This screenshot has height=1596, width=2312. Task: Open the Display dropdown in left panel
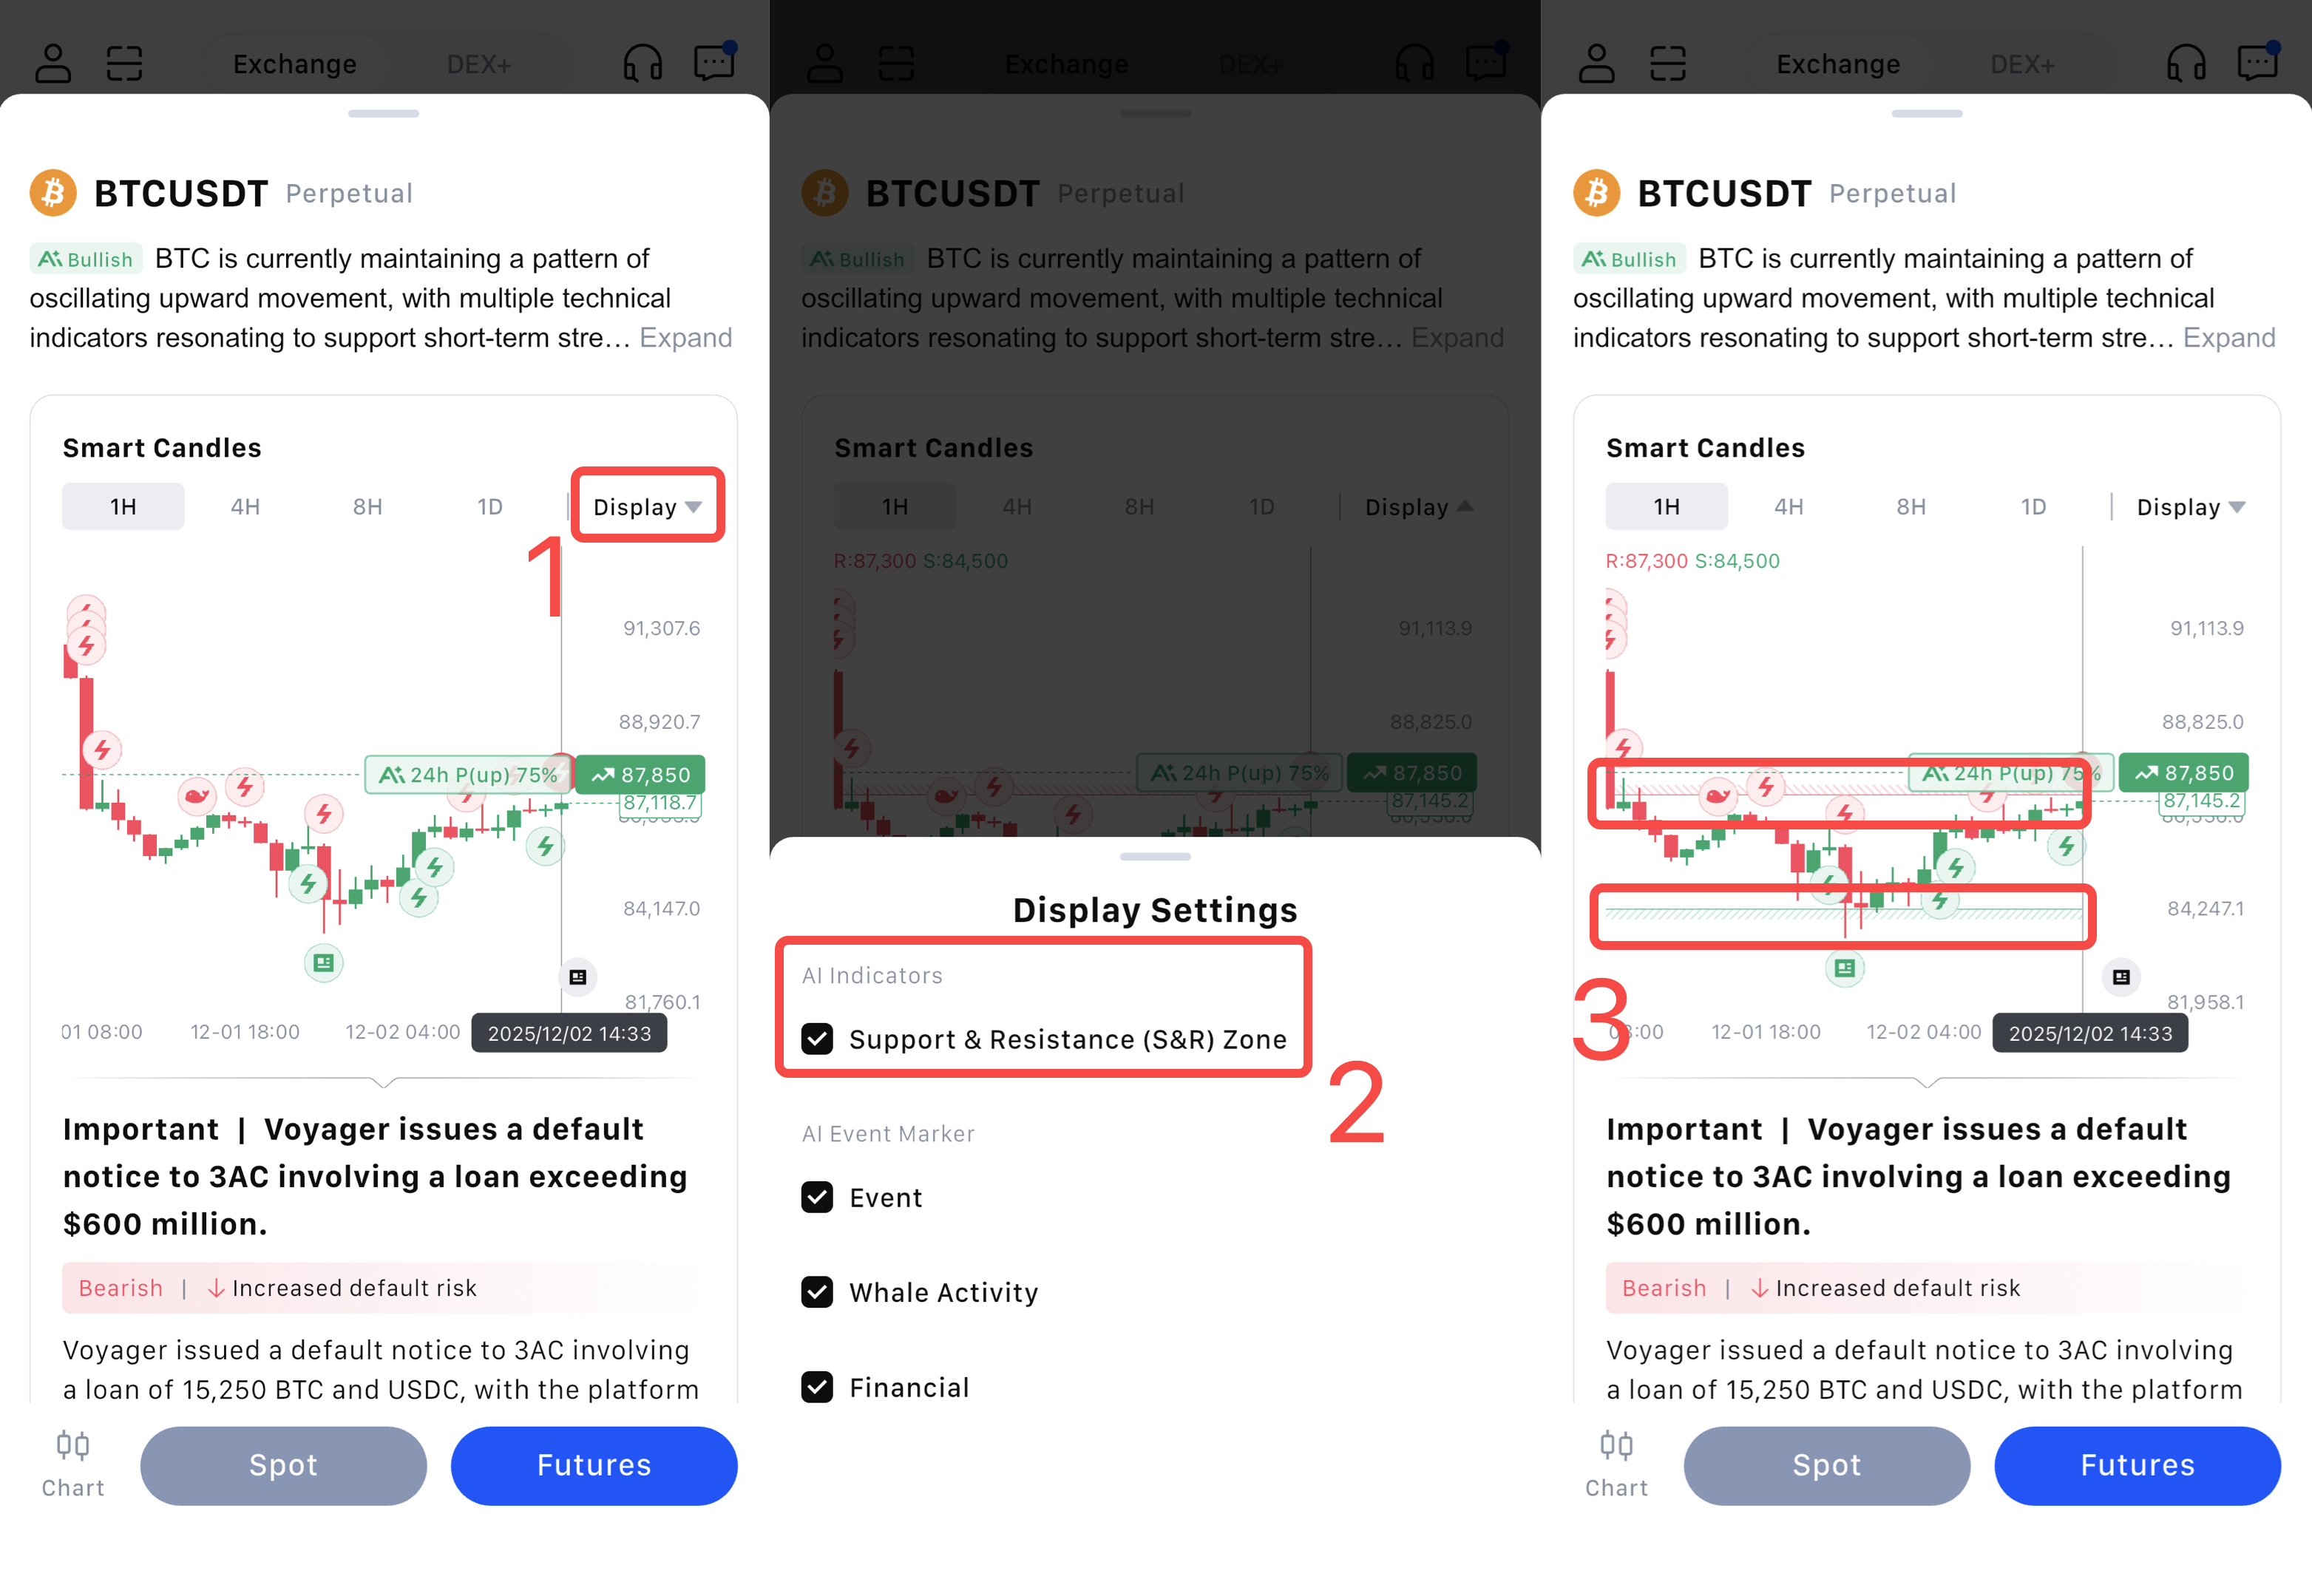647,507
